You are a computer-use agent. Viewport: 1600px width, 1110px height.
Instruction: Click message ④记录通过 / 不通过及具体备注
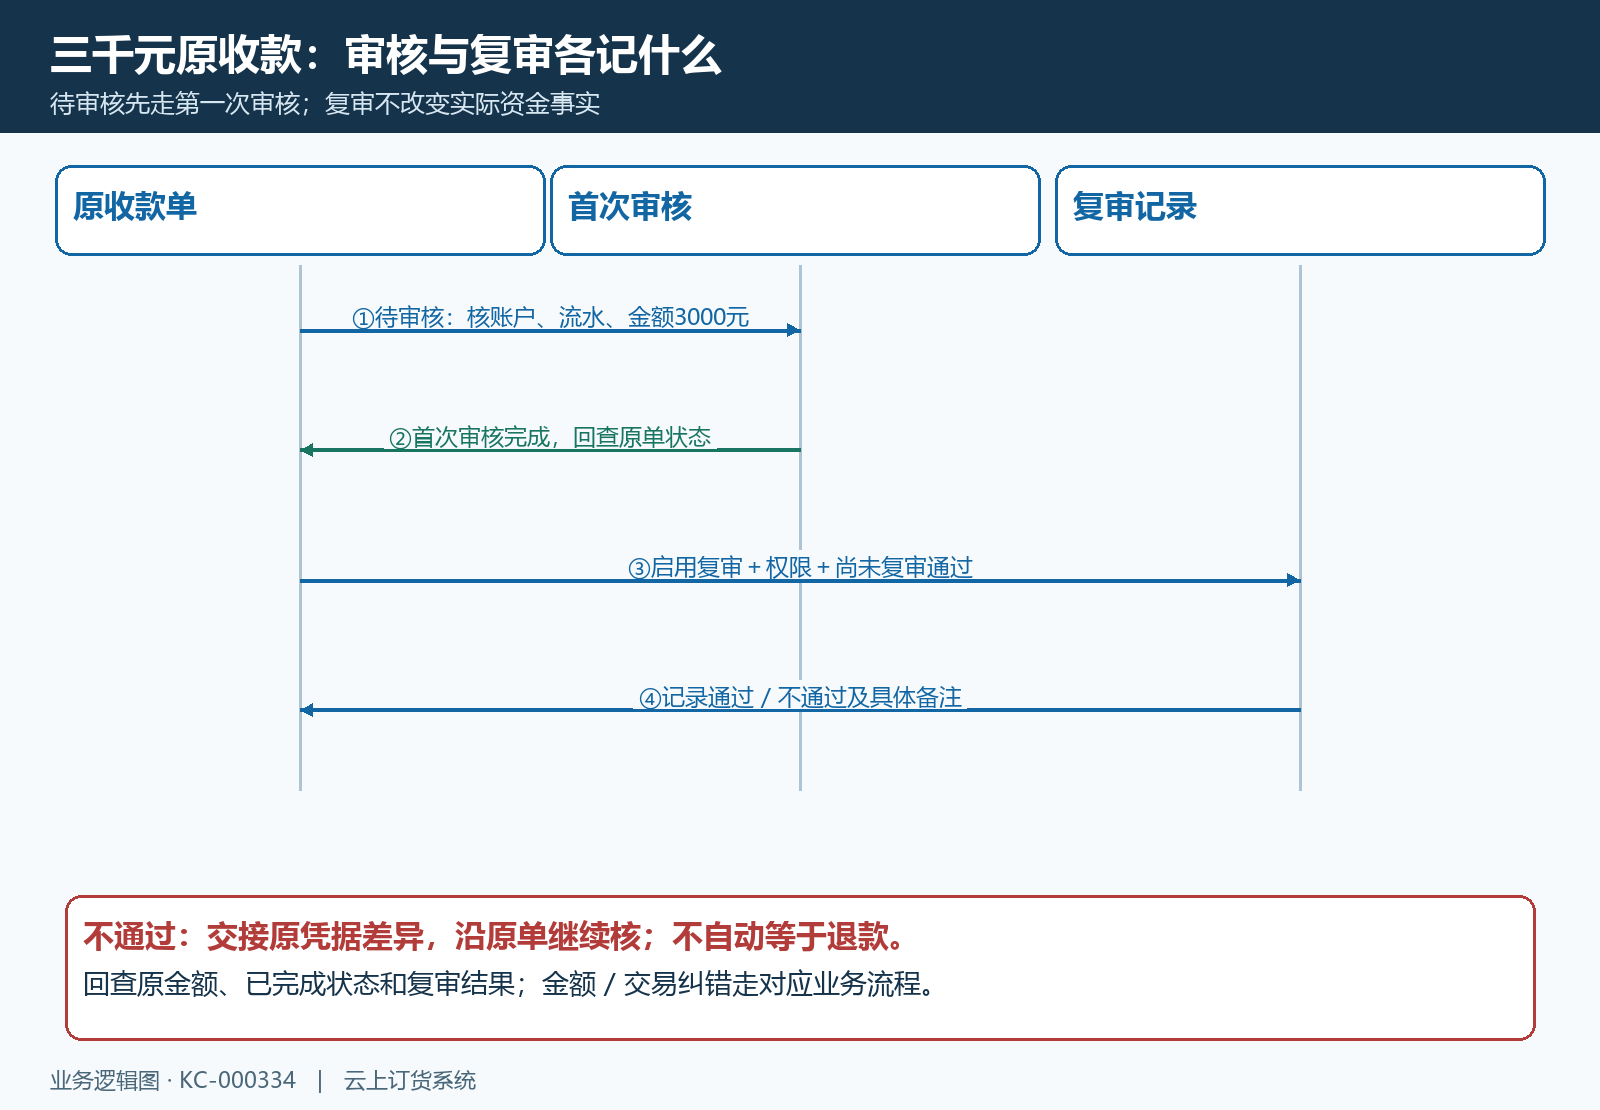pos(800,698)
